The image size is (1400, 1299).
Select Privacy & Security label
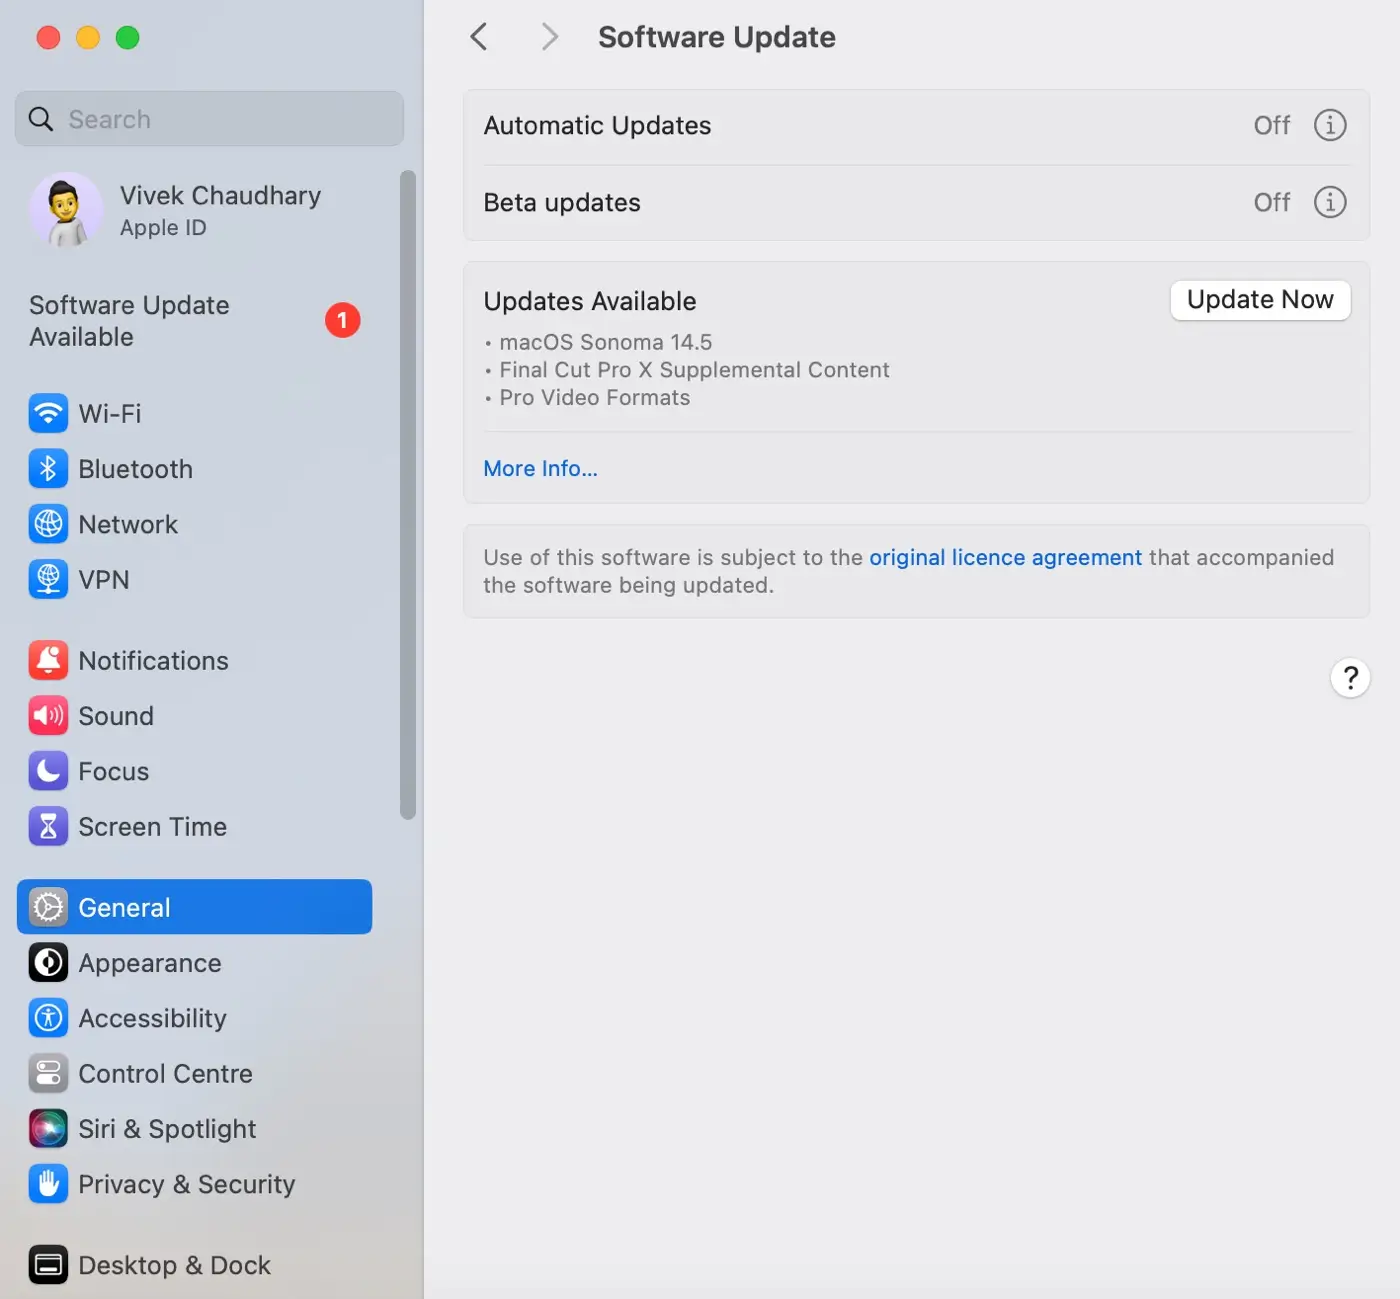tap(186, 1184)
